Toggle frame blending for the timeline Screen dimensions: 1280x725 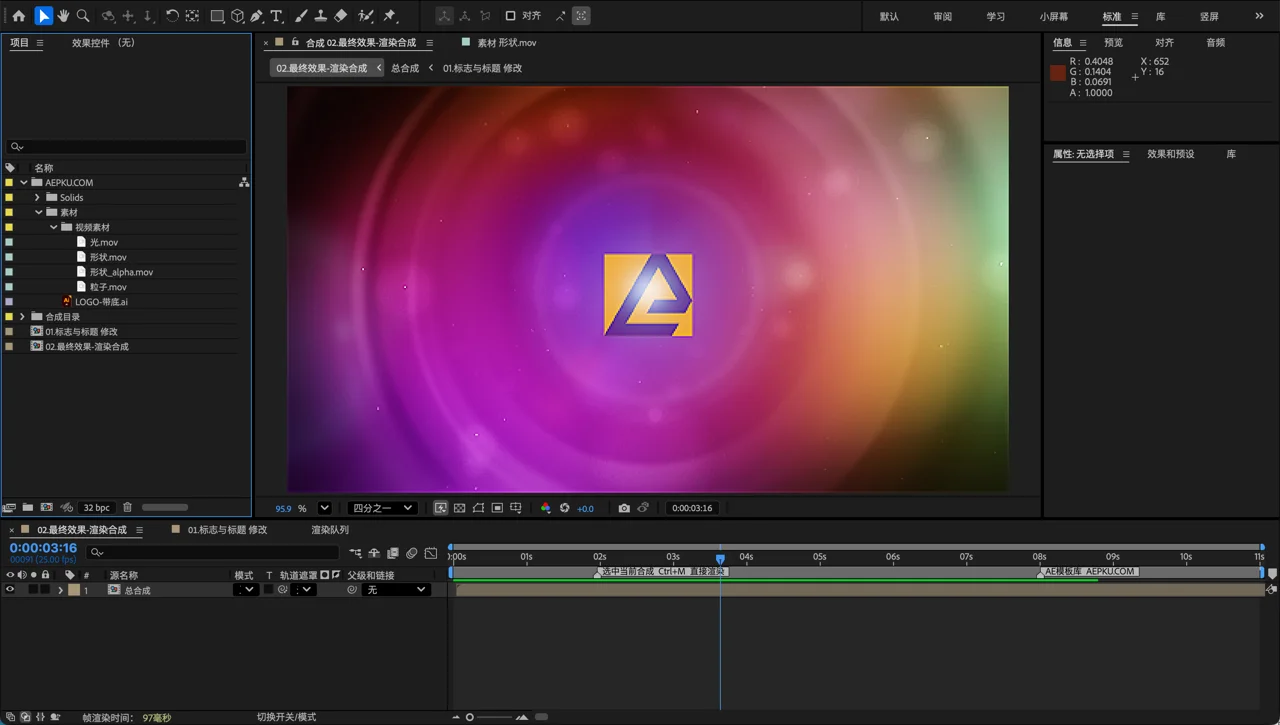393,553
